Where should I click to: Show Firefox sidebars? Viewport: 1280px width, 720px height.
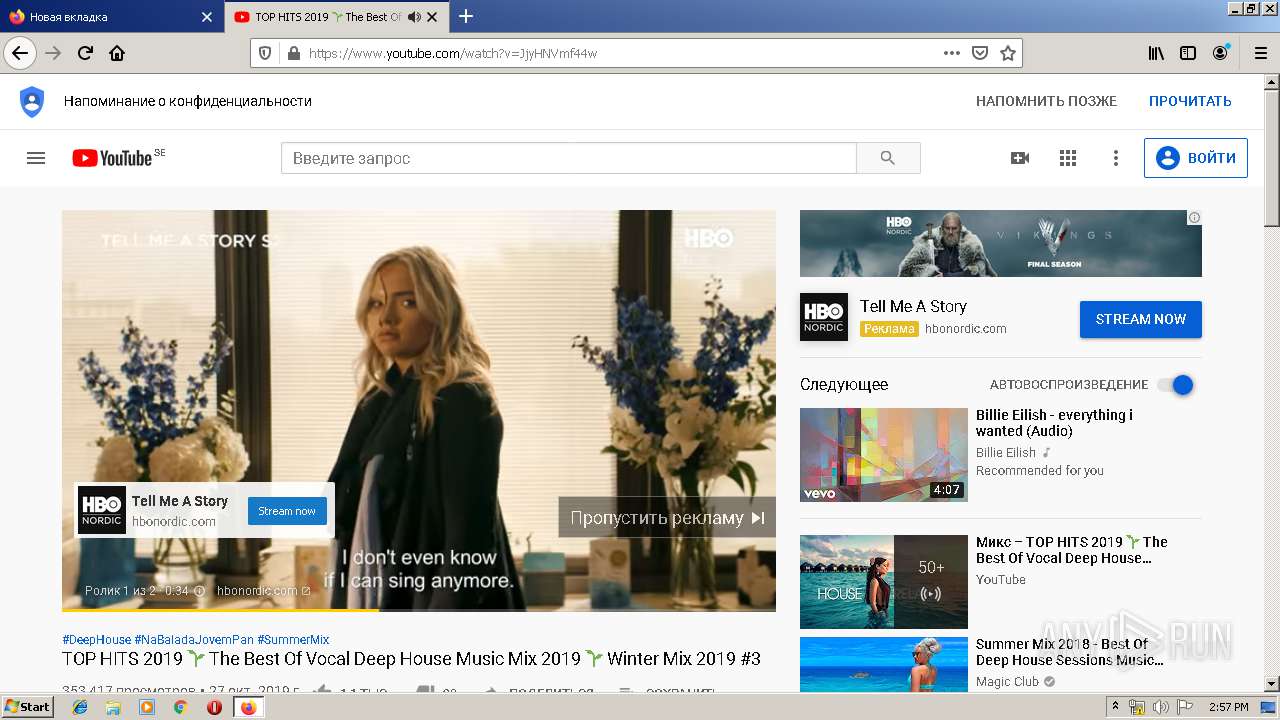(x=1188, y=53)
